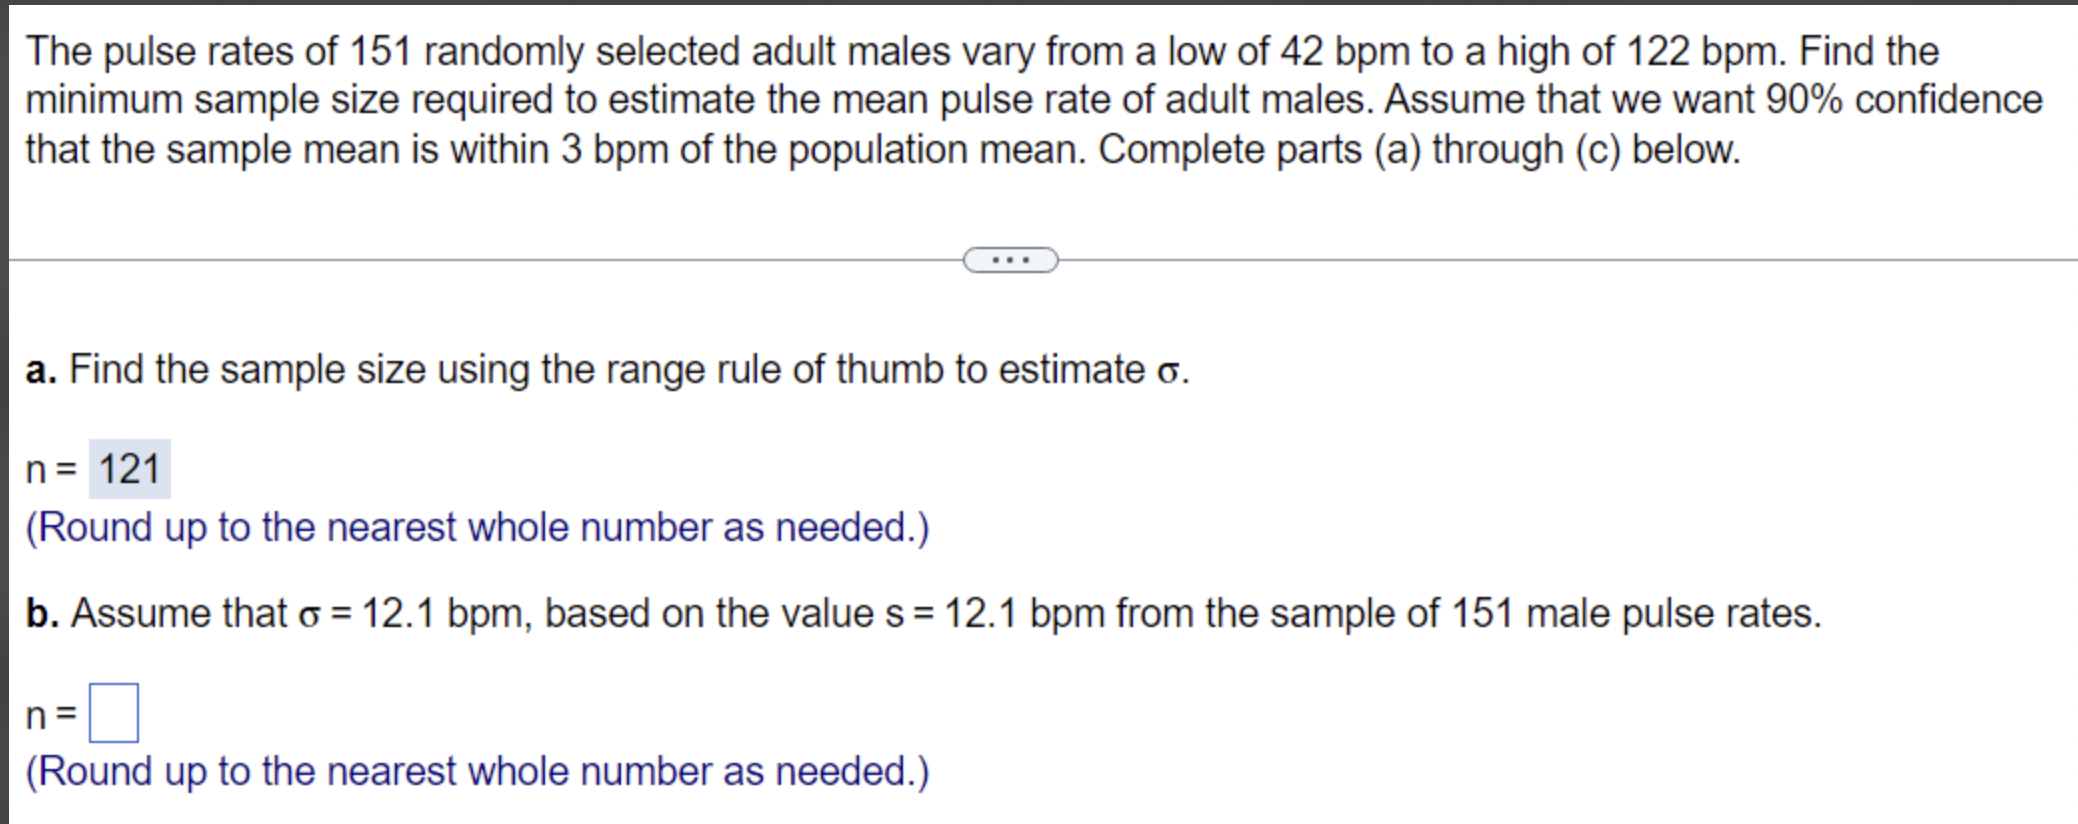Click inside the blue-outlined response box
The width and height of the screenshot is (2078, 824).
click(113, 711)
